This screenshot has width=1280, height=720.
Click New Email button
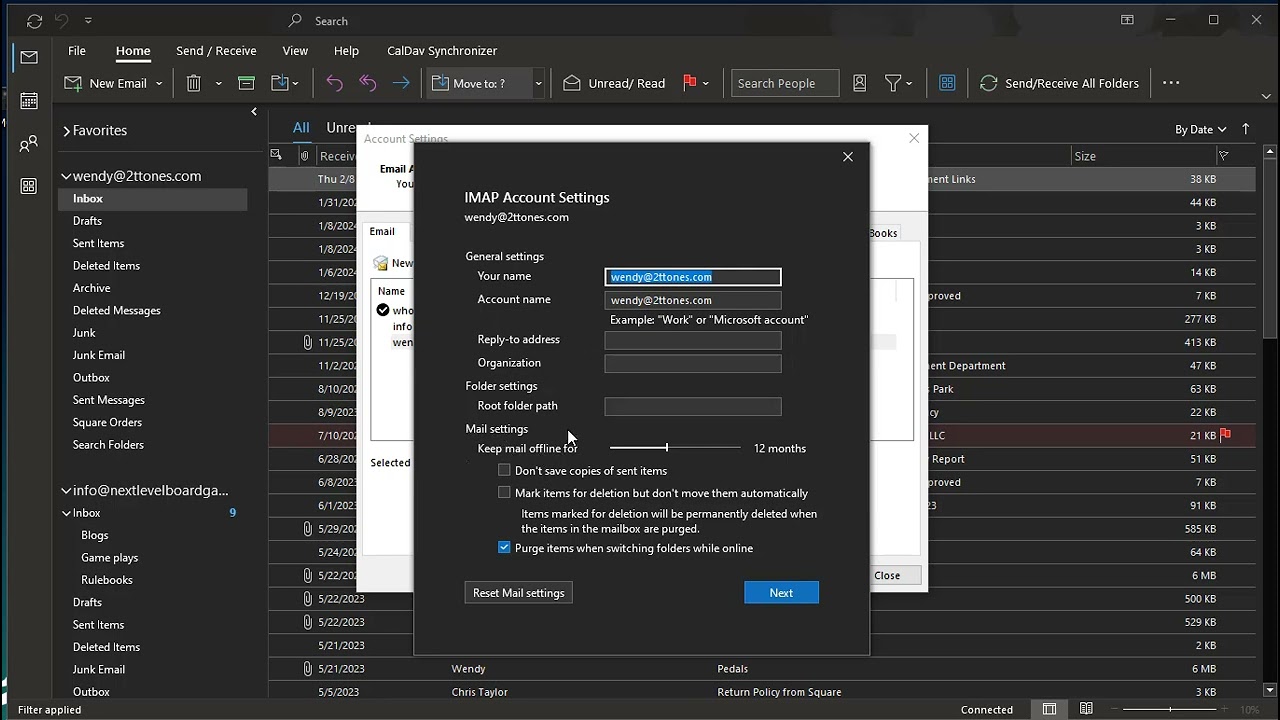[x=107, y=83]
